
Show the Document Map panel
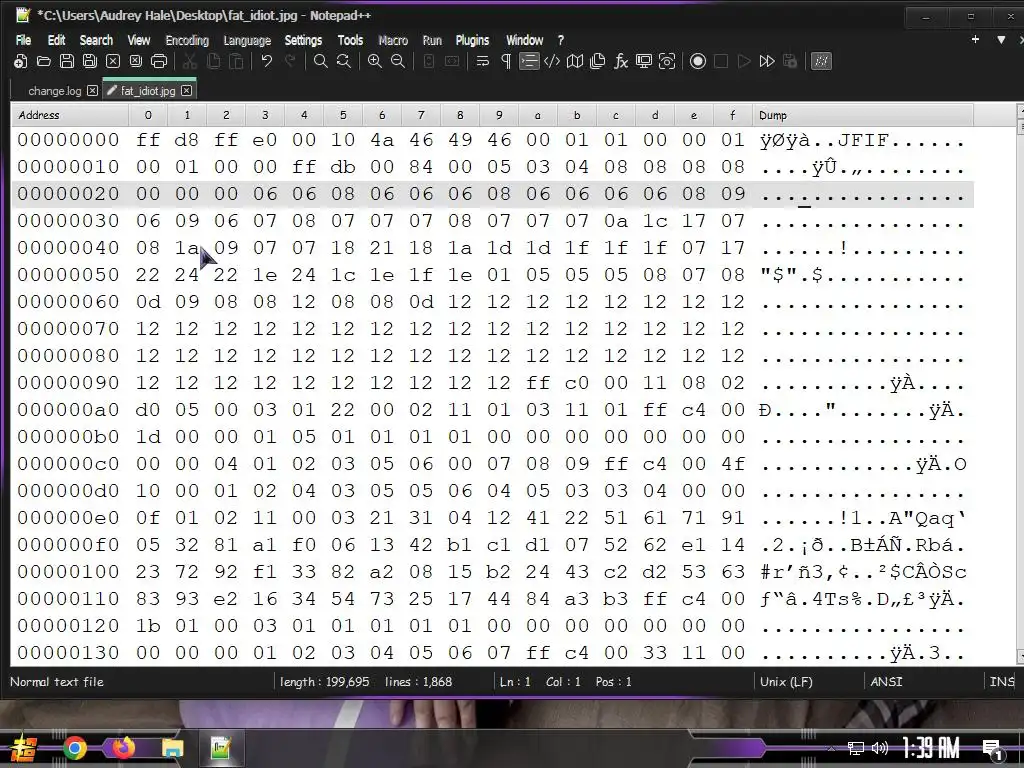point(575,61)
